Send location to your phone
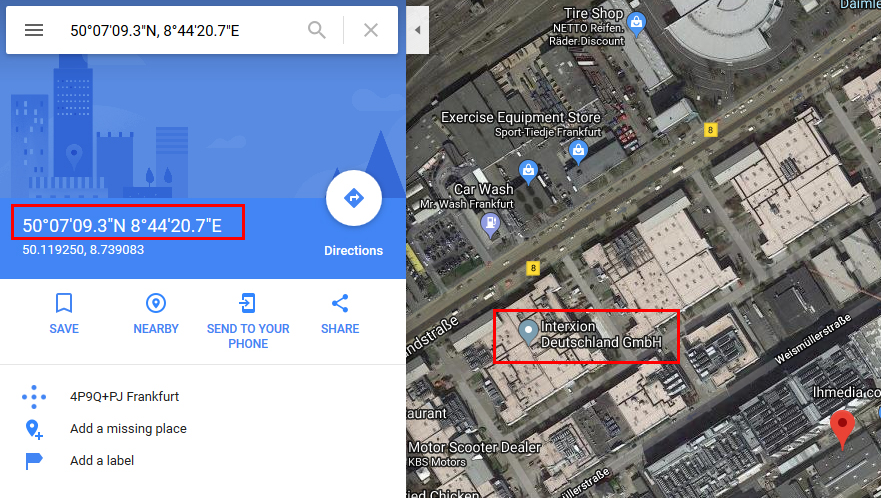The height and width of the screenshot is (498, 881). coord(248,321)
